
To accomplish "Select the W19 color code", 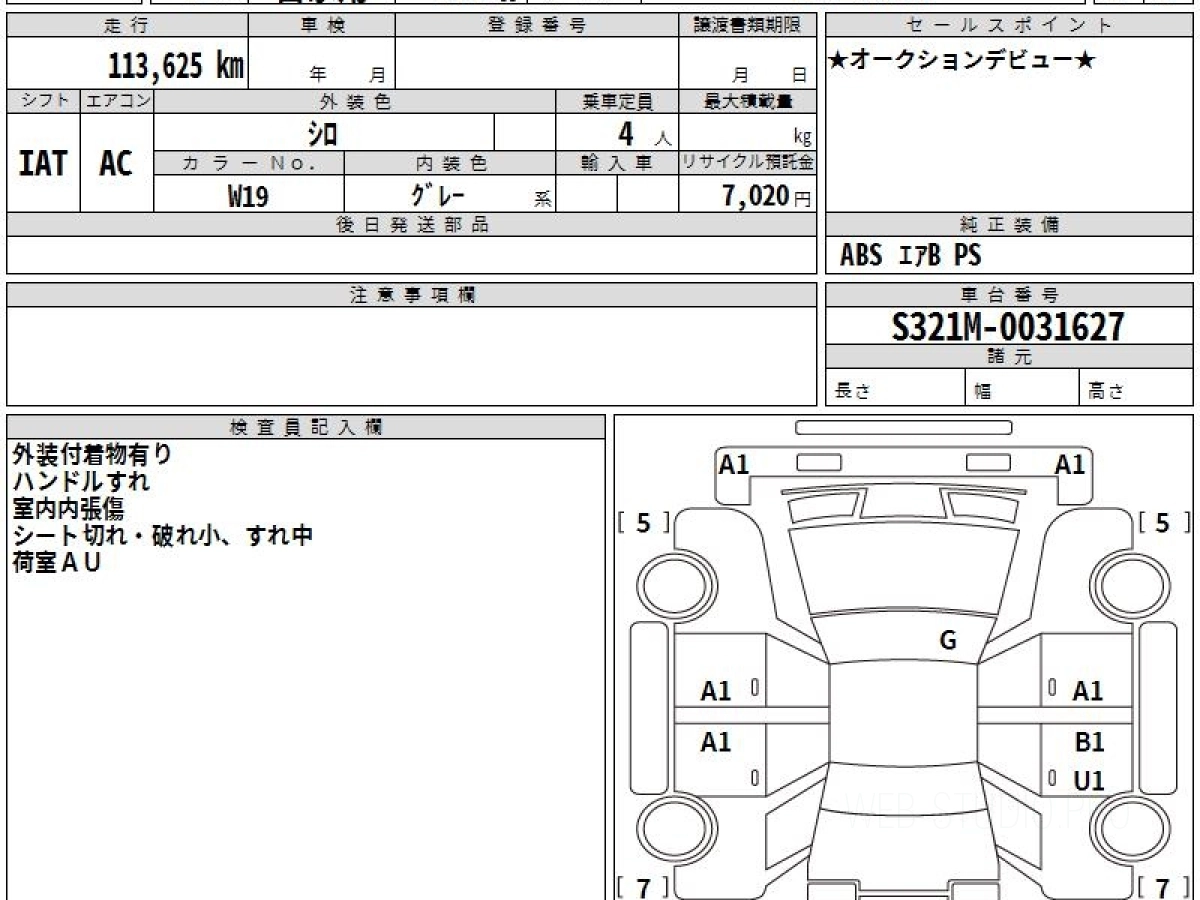I will pos(248,196).
